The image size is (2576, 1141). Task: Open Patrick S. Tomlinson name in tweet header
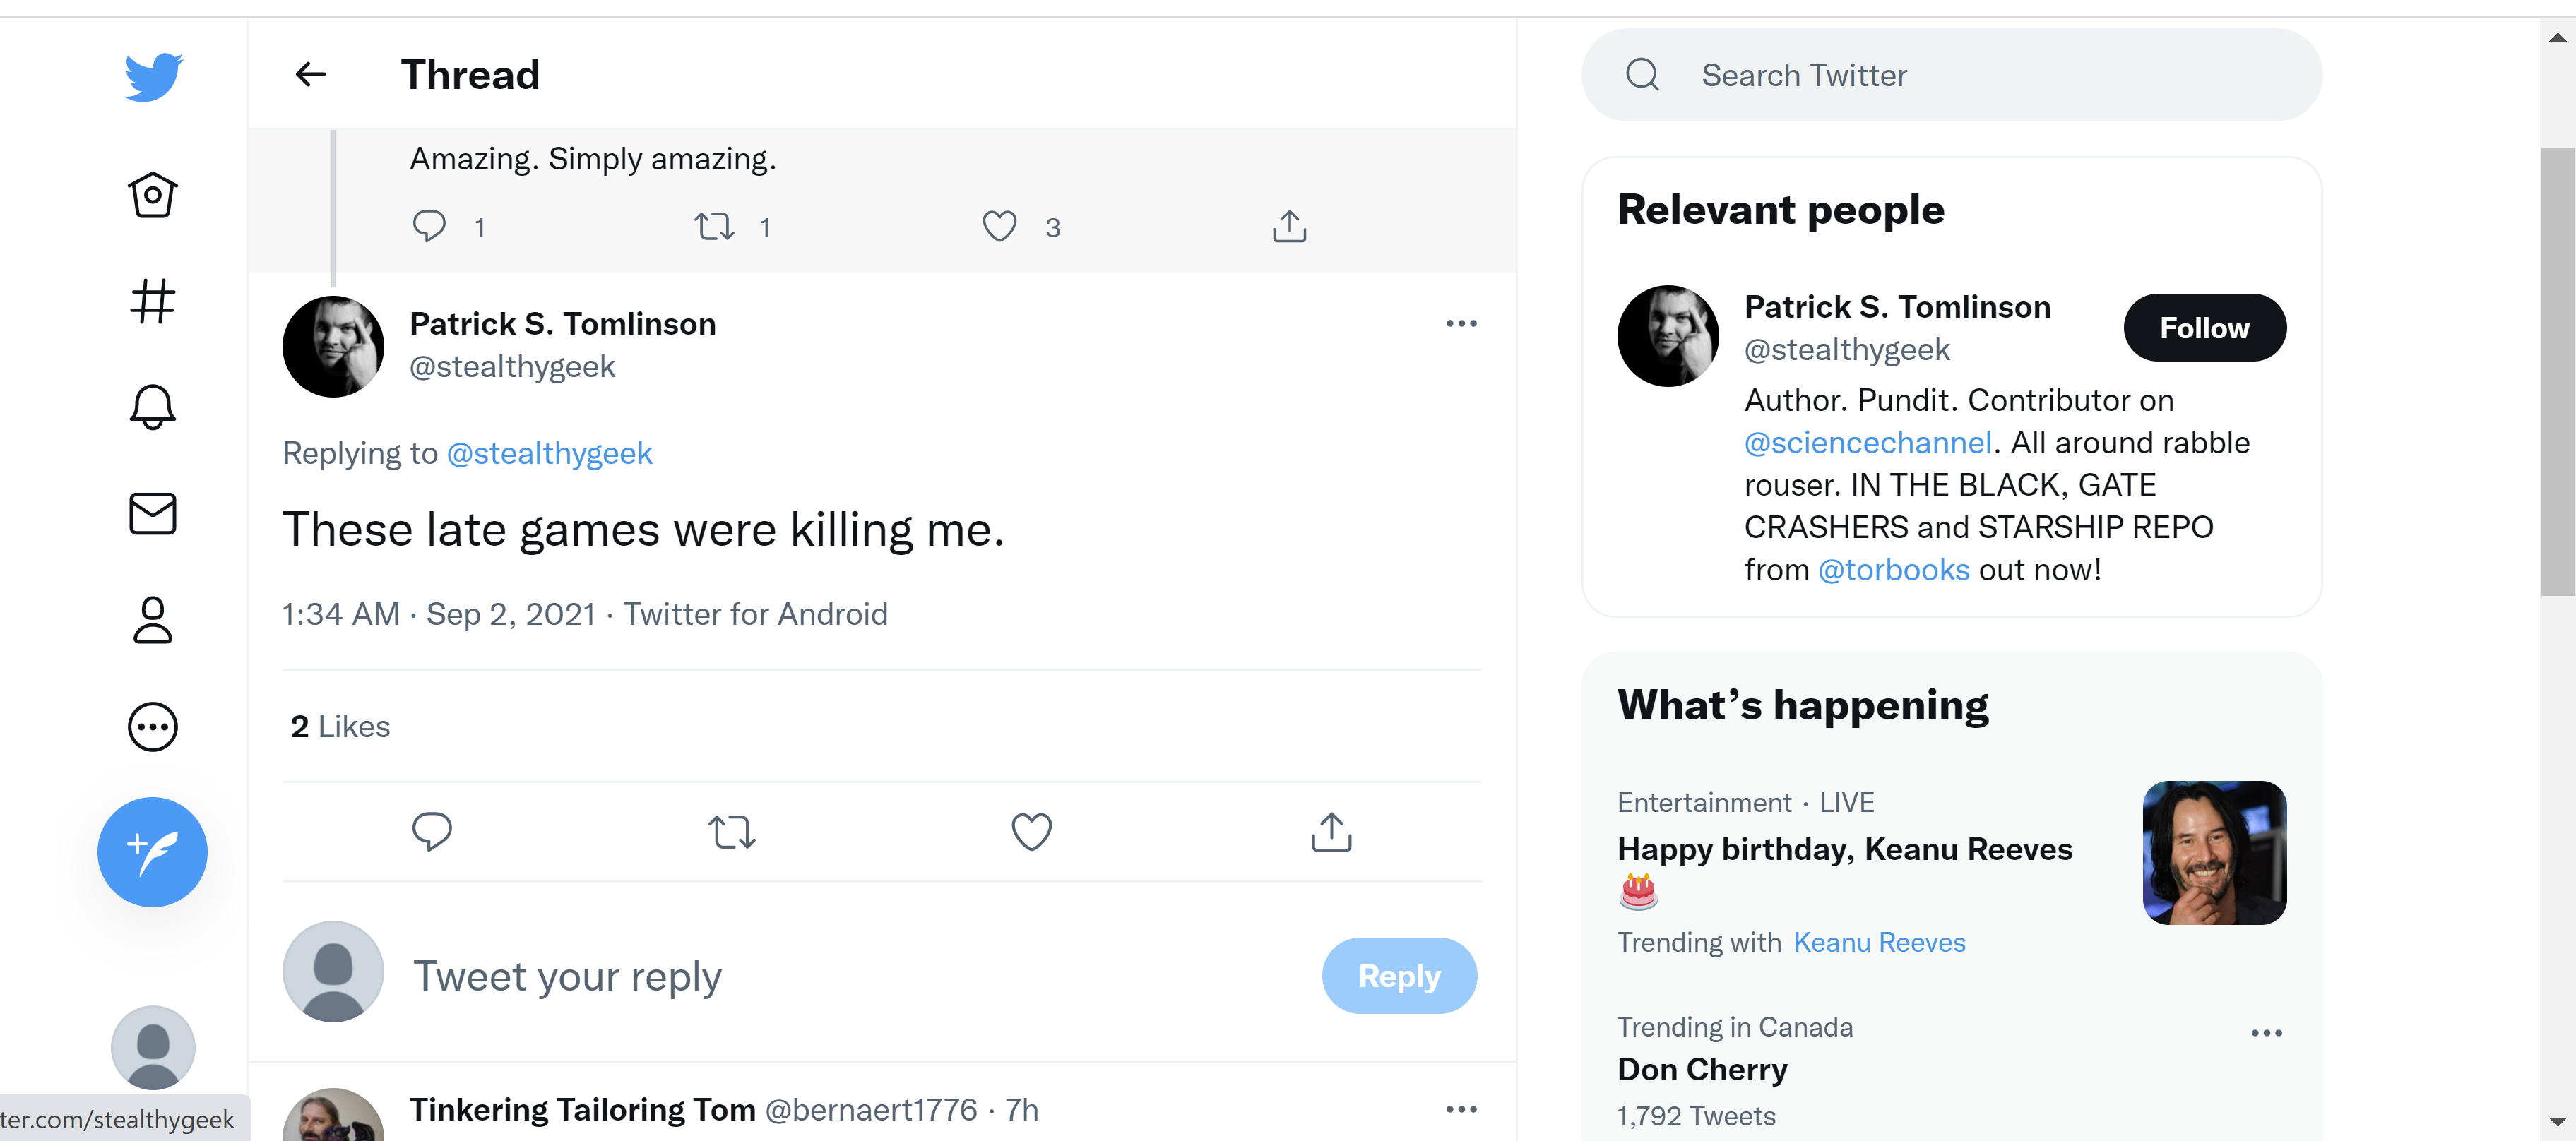click(x=562, y=325)
